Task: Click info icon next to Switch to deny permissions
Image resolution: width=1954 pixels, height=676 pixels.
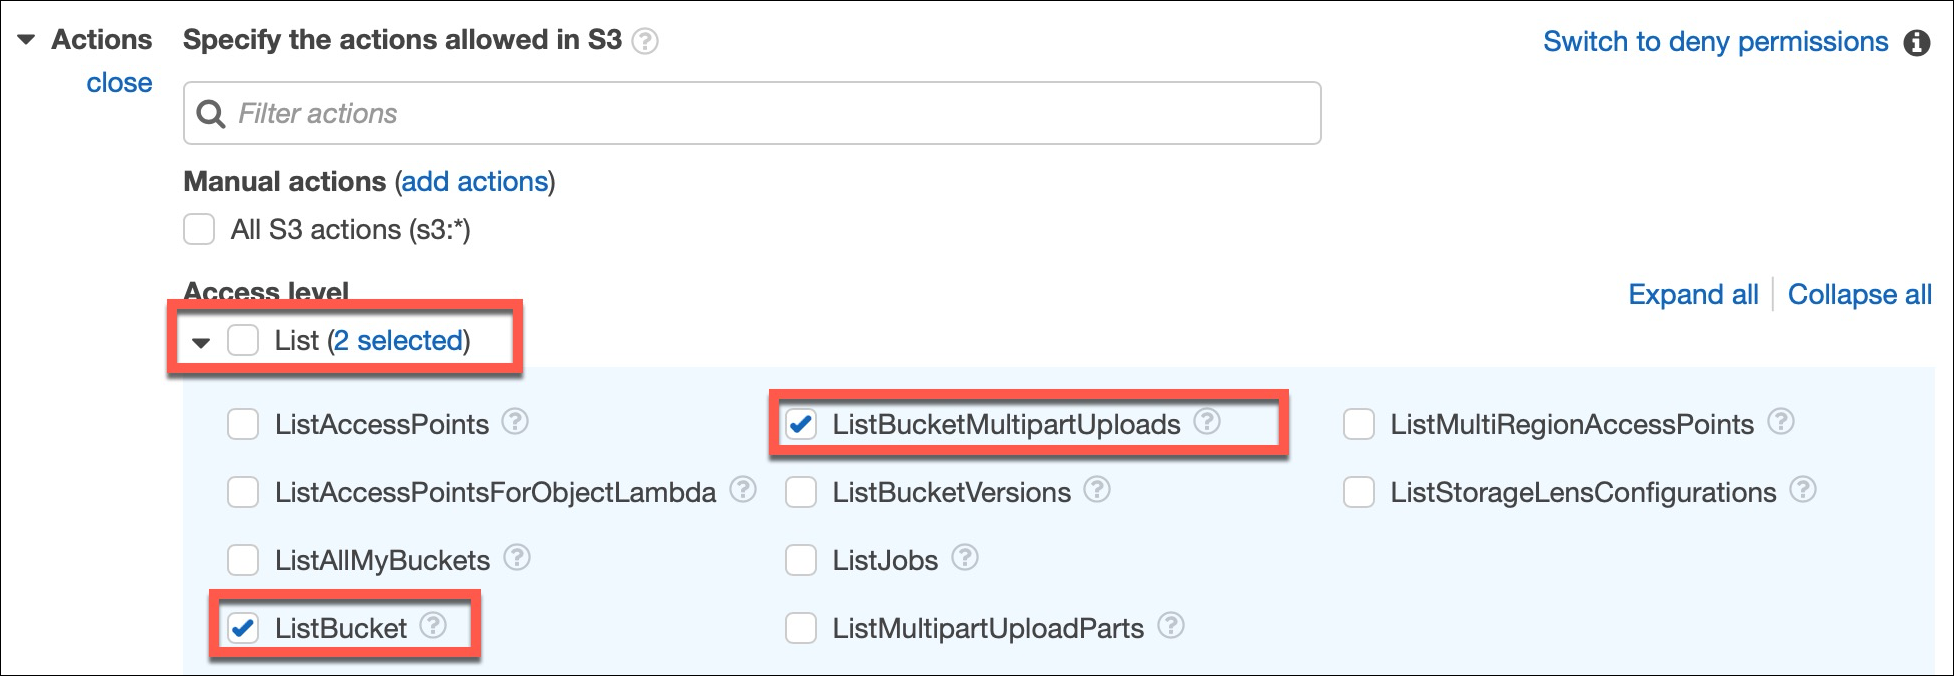Action: pos(1917,43)
